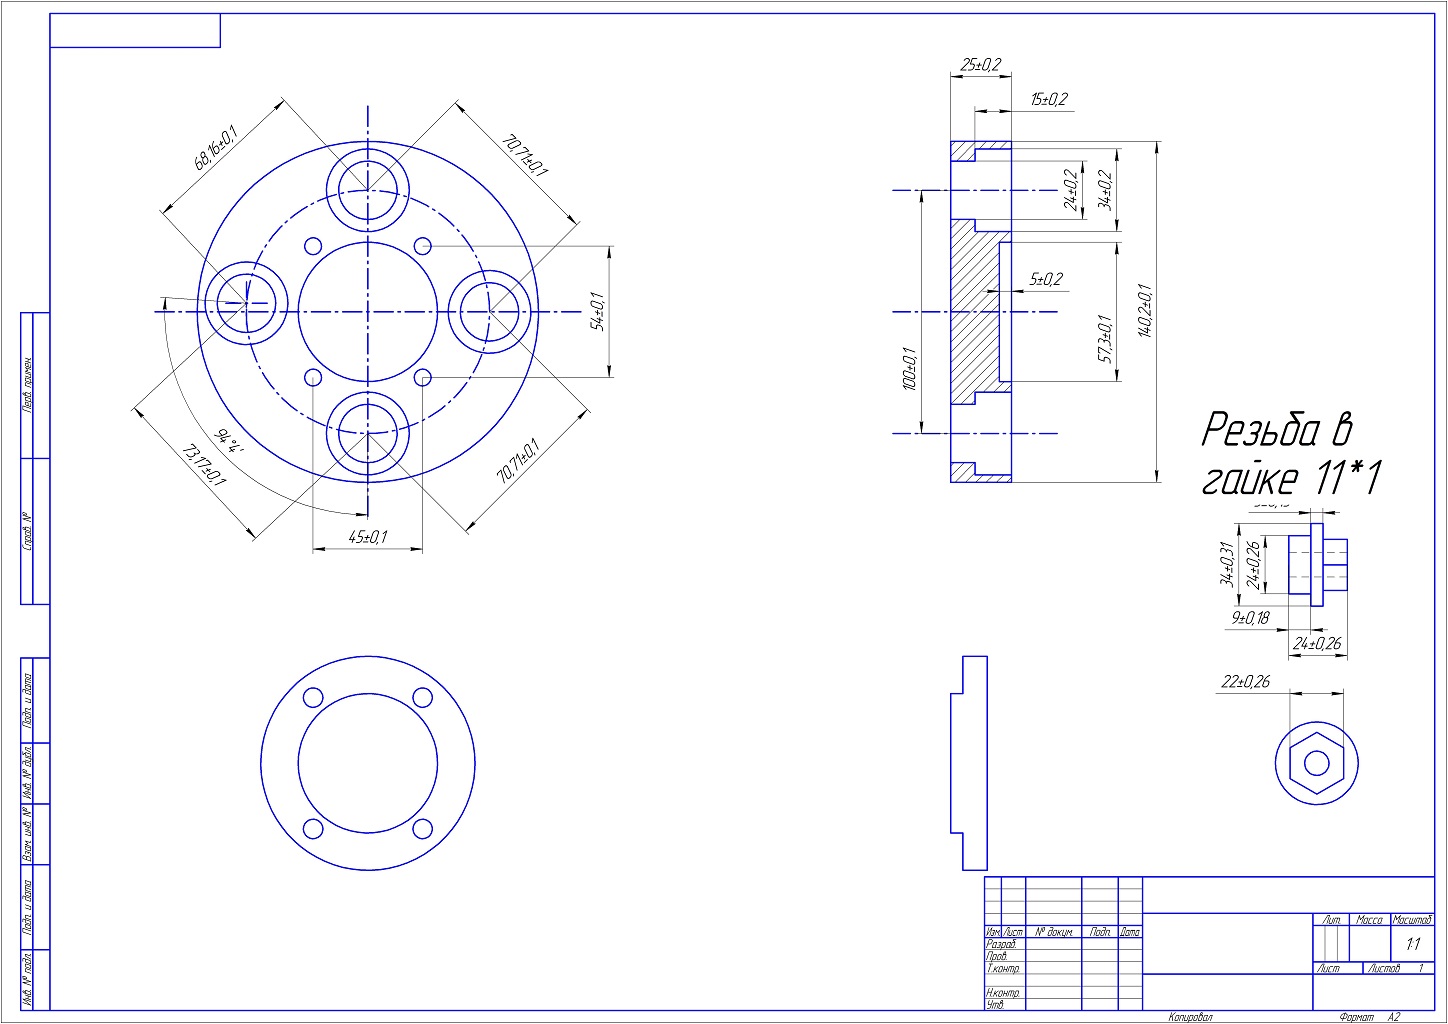This screenshot has width=1448, height=1024.
Task: Click the 'Н.контр.' row label
Action: click(1003, 993)
